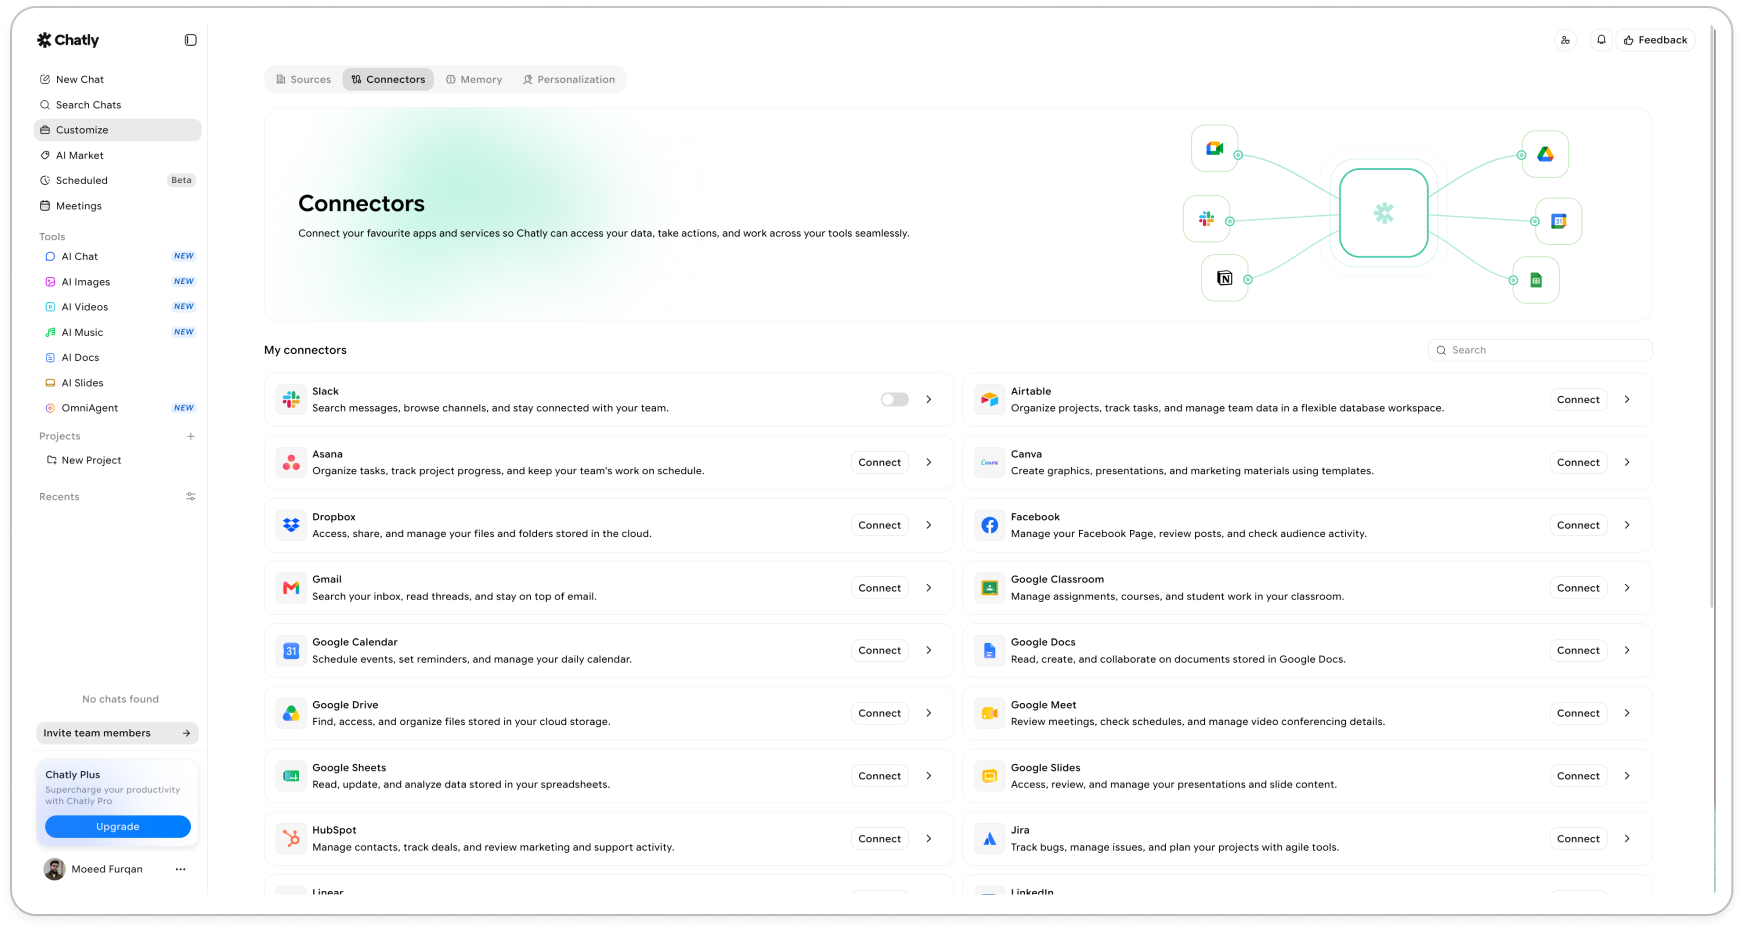The width and height of the screenshot is (1744, 930).
Task: Click the Feedback button
Action: click(x=1656, y=40)
